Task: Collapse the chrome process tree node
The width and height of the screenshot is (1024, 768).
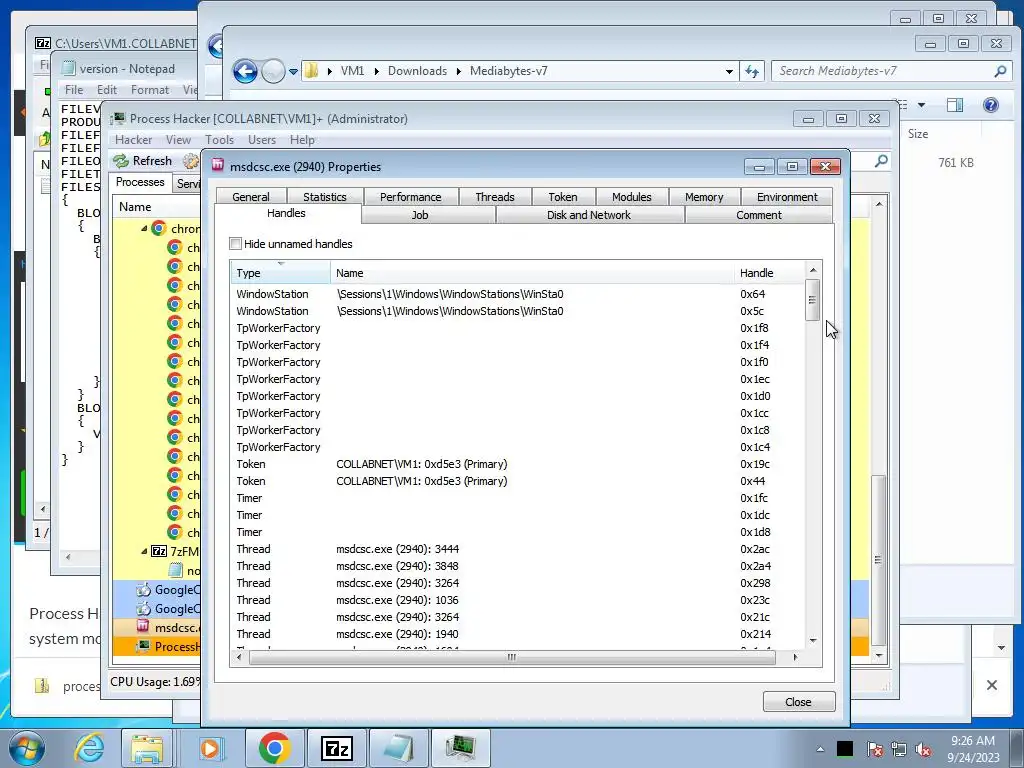Action: (144, 229)
